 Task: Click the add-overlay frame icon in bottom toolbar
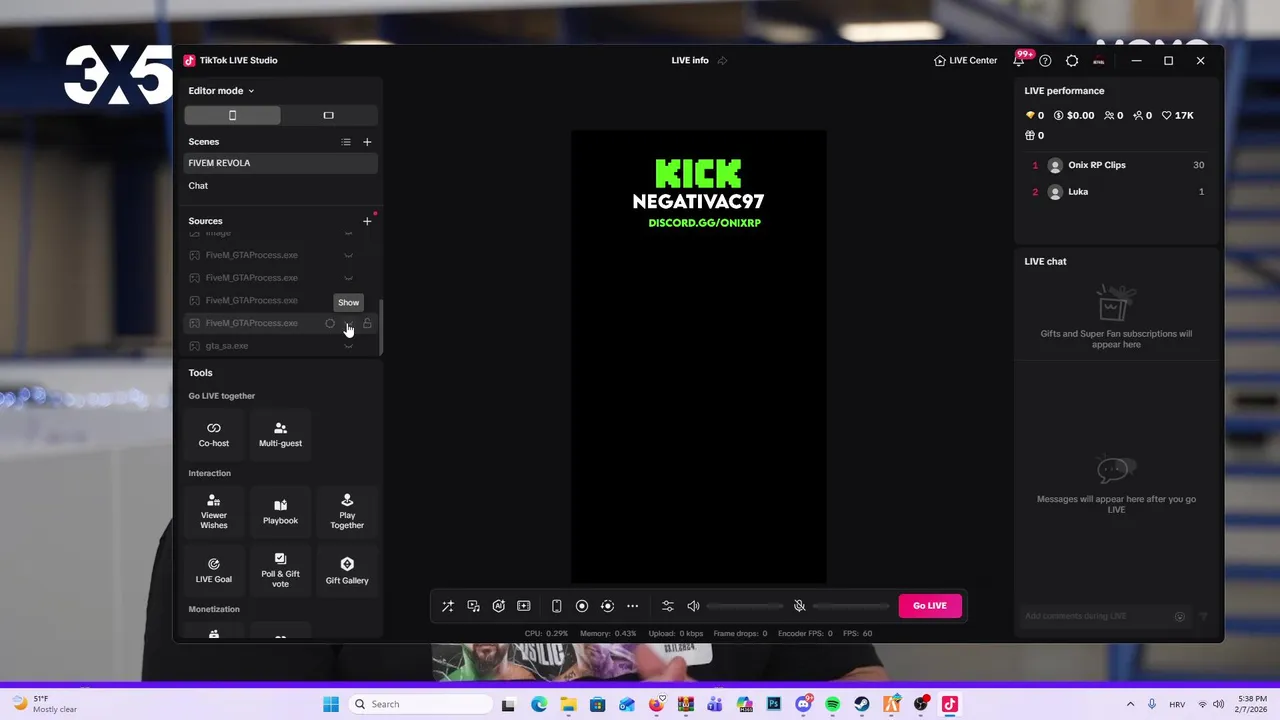(523, 606)
